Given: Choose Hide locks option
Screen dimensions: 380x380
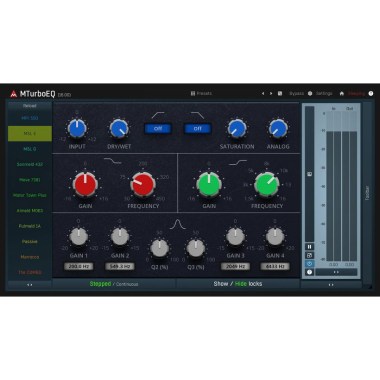Looking at the screenshot, I should pyautogui.click(x=241, y=284).
